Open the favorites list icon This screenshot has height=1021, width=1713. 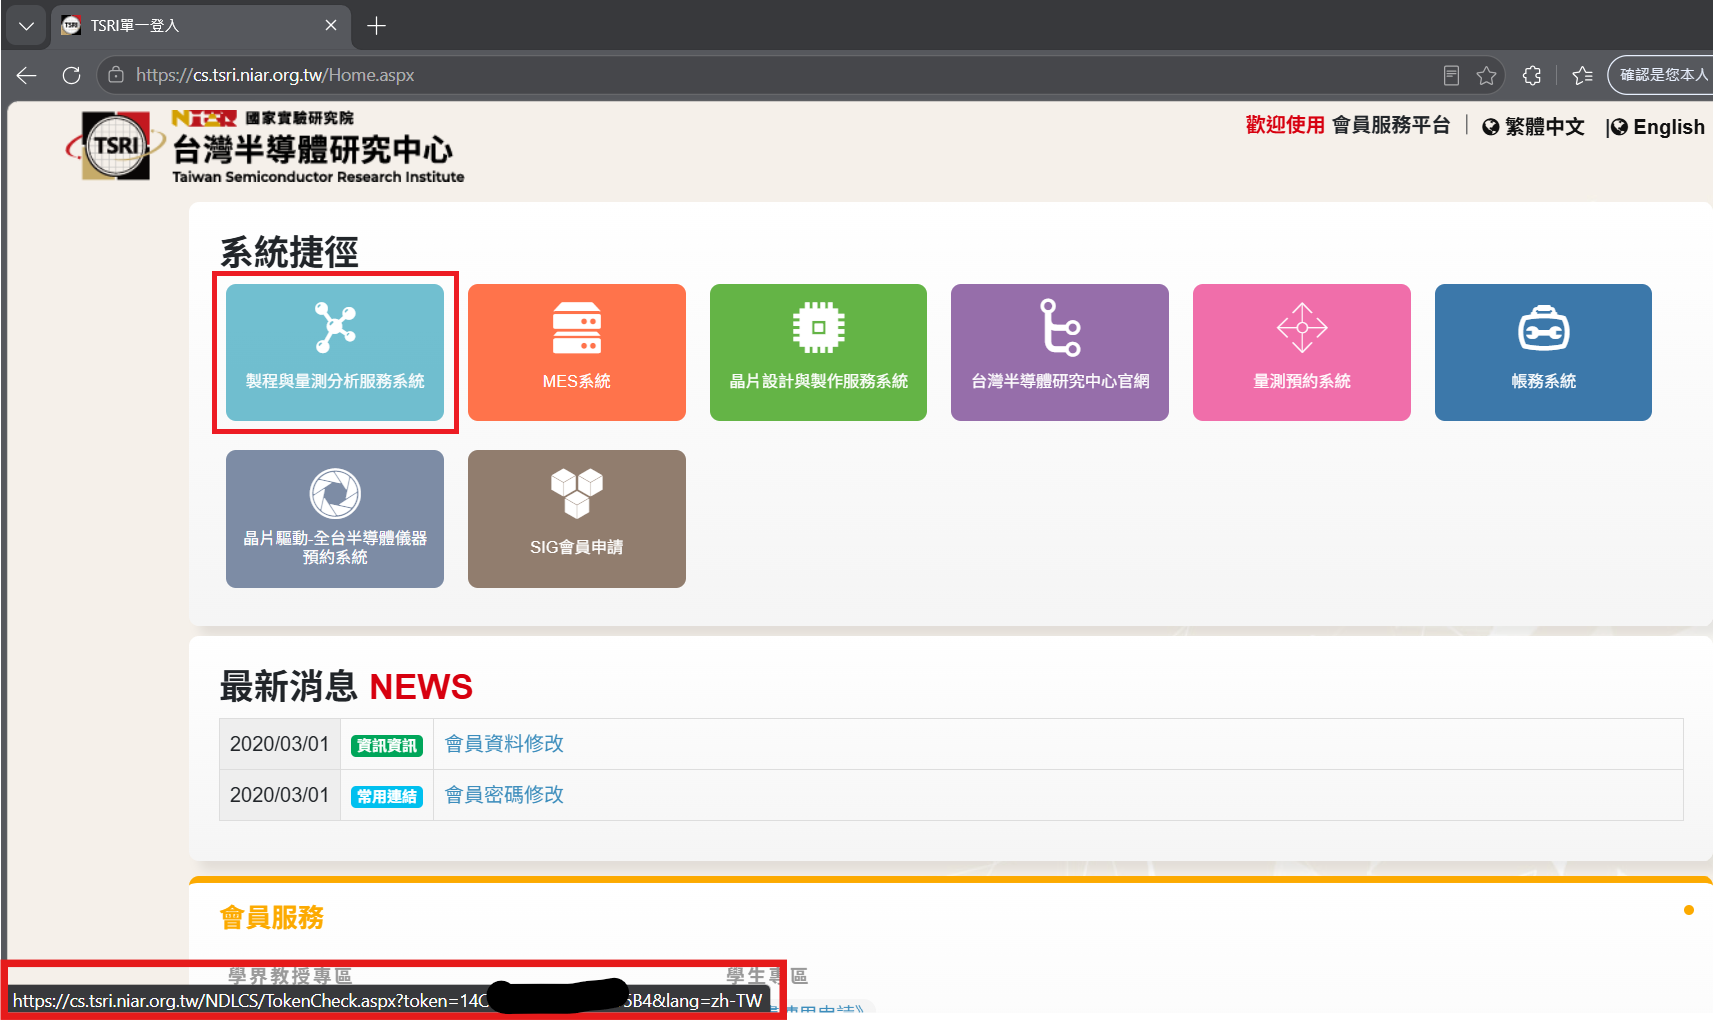(1582, 75)
